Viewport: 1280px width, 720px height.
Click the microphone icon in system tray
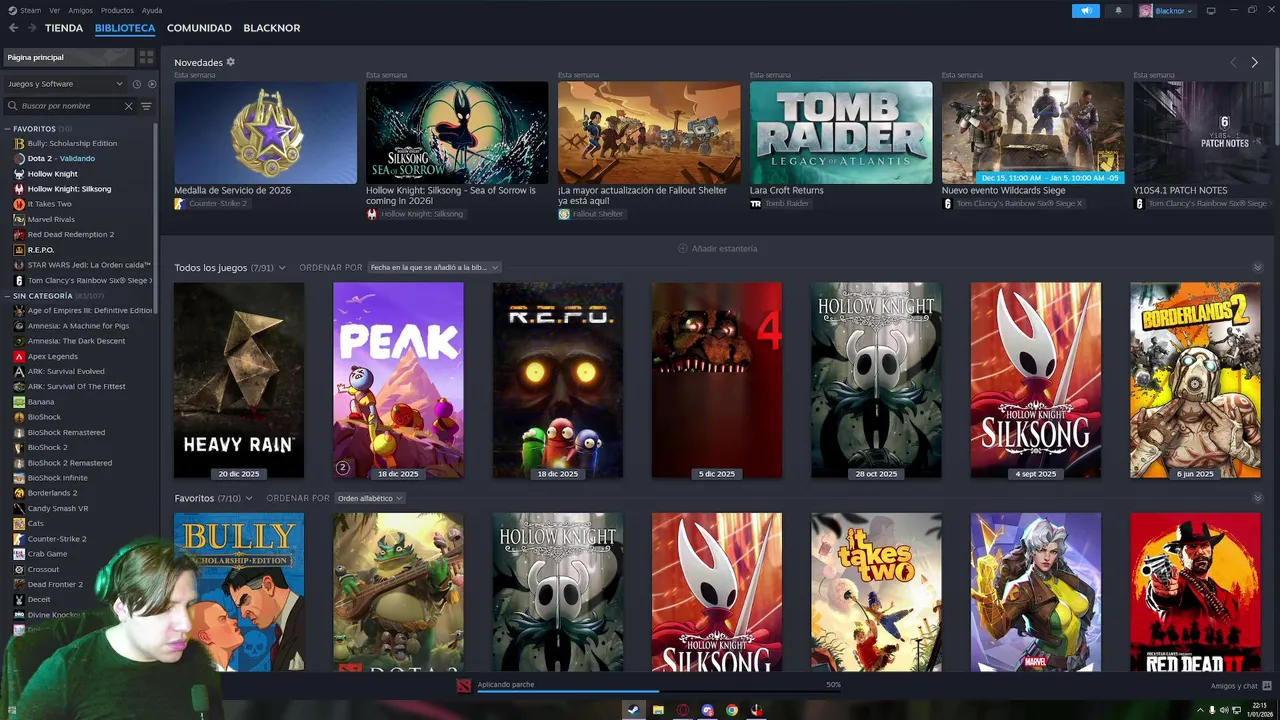coord(1212,710)
